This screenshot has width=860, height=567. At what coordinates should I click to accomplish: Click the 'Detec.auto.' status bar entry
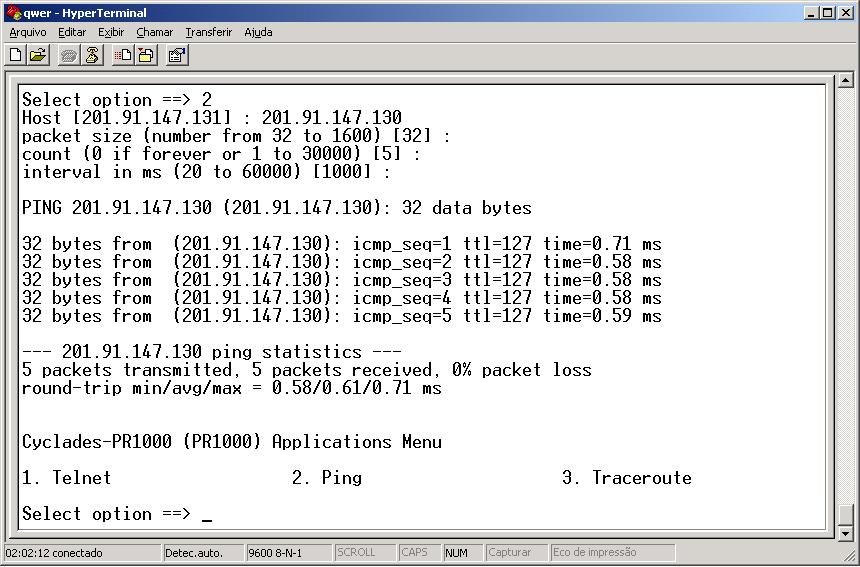pos(203,553)
